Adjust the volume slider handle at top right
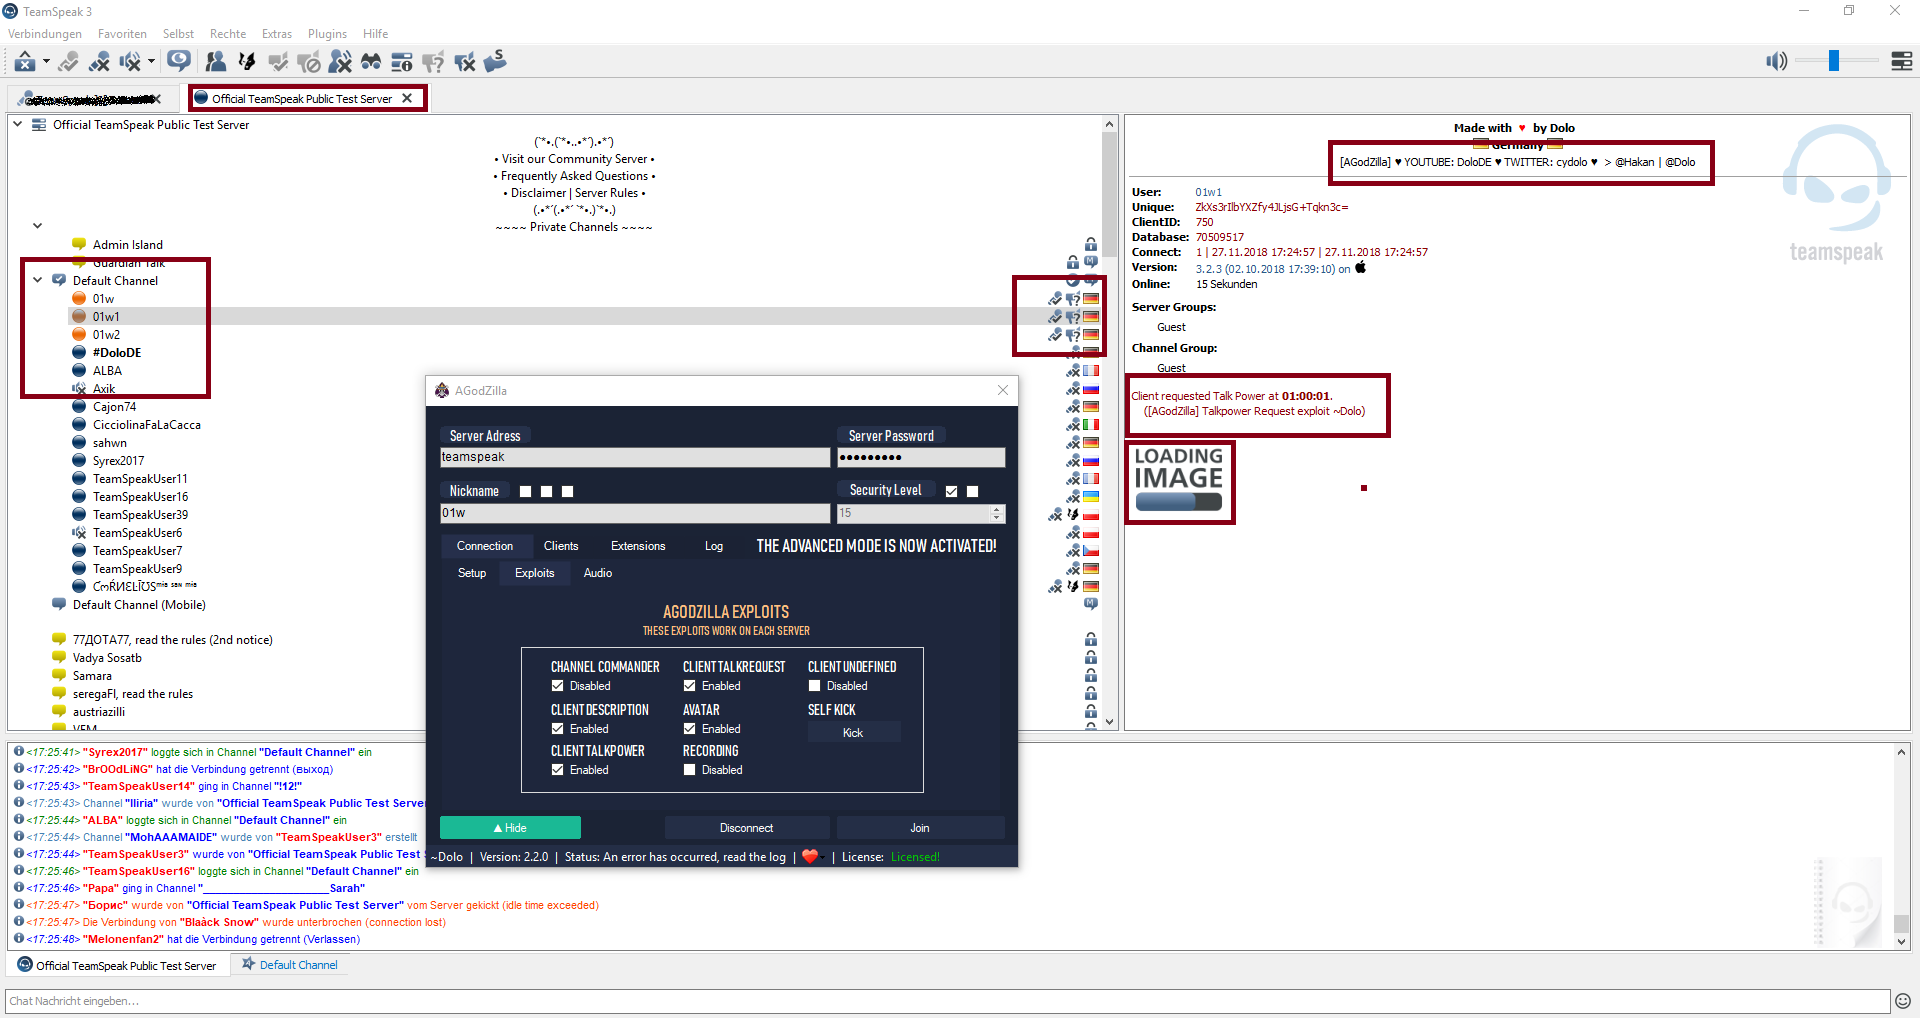 tap(1834, 61)
